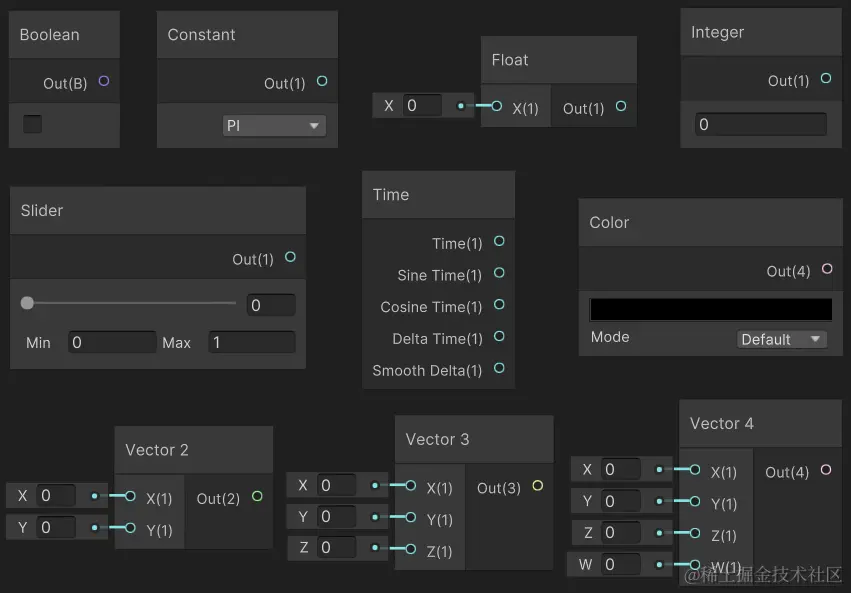Click Vector 2 X value field
This screenshot has width=851, height=593.
tap(56, 495)
